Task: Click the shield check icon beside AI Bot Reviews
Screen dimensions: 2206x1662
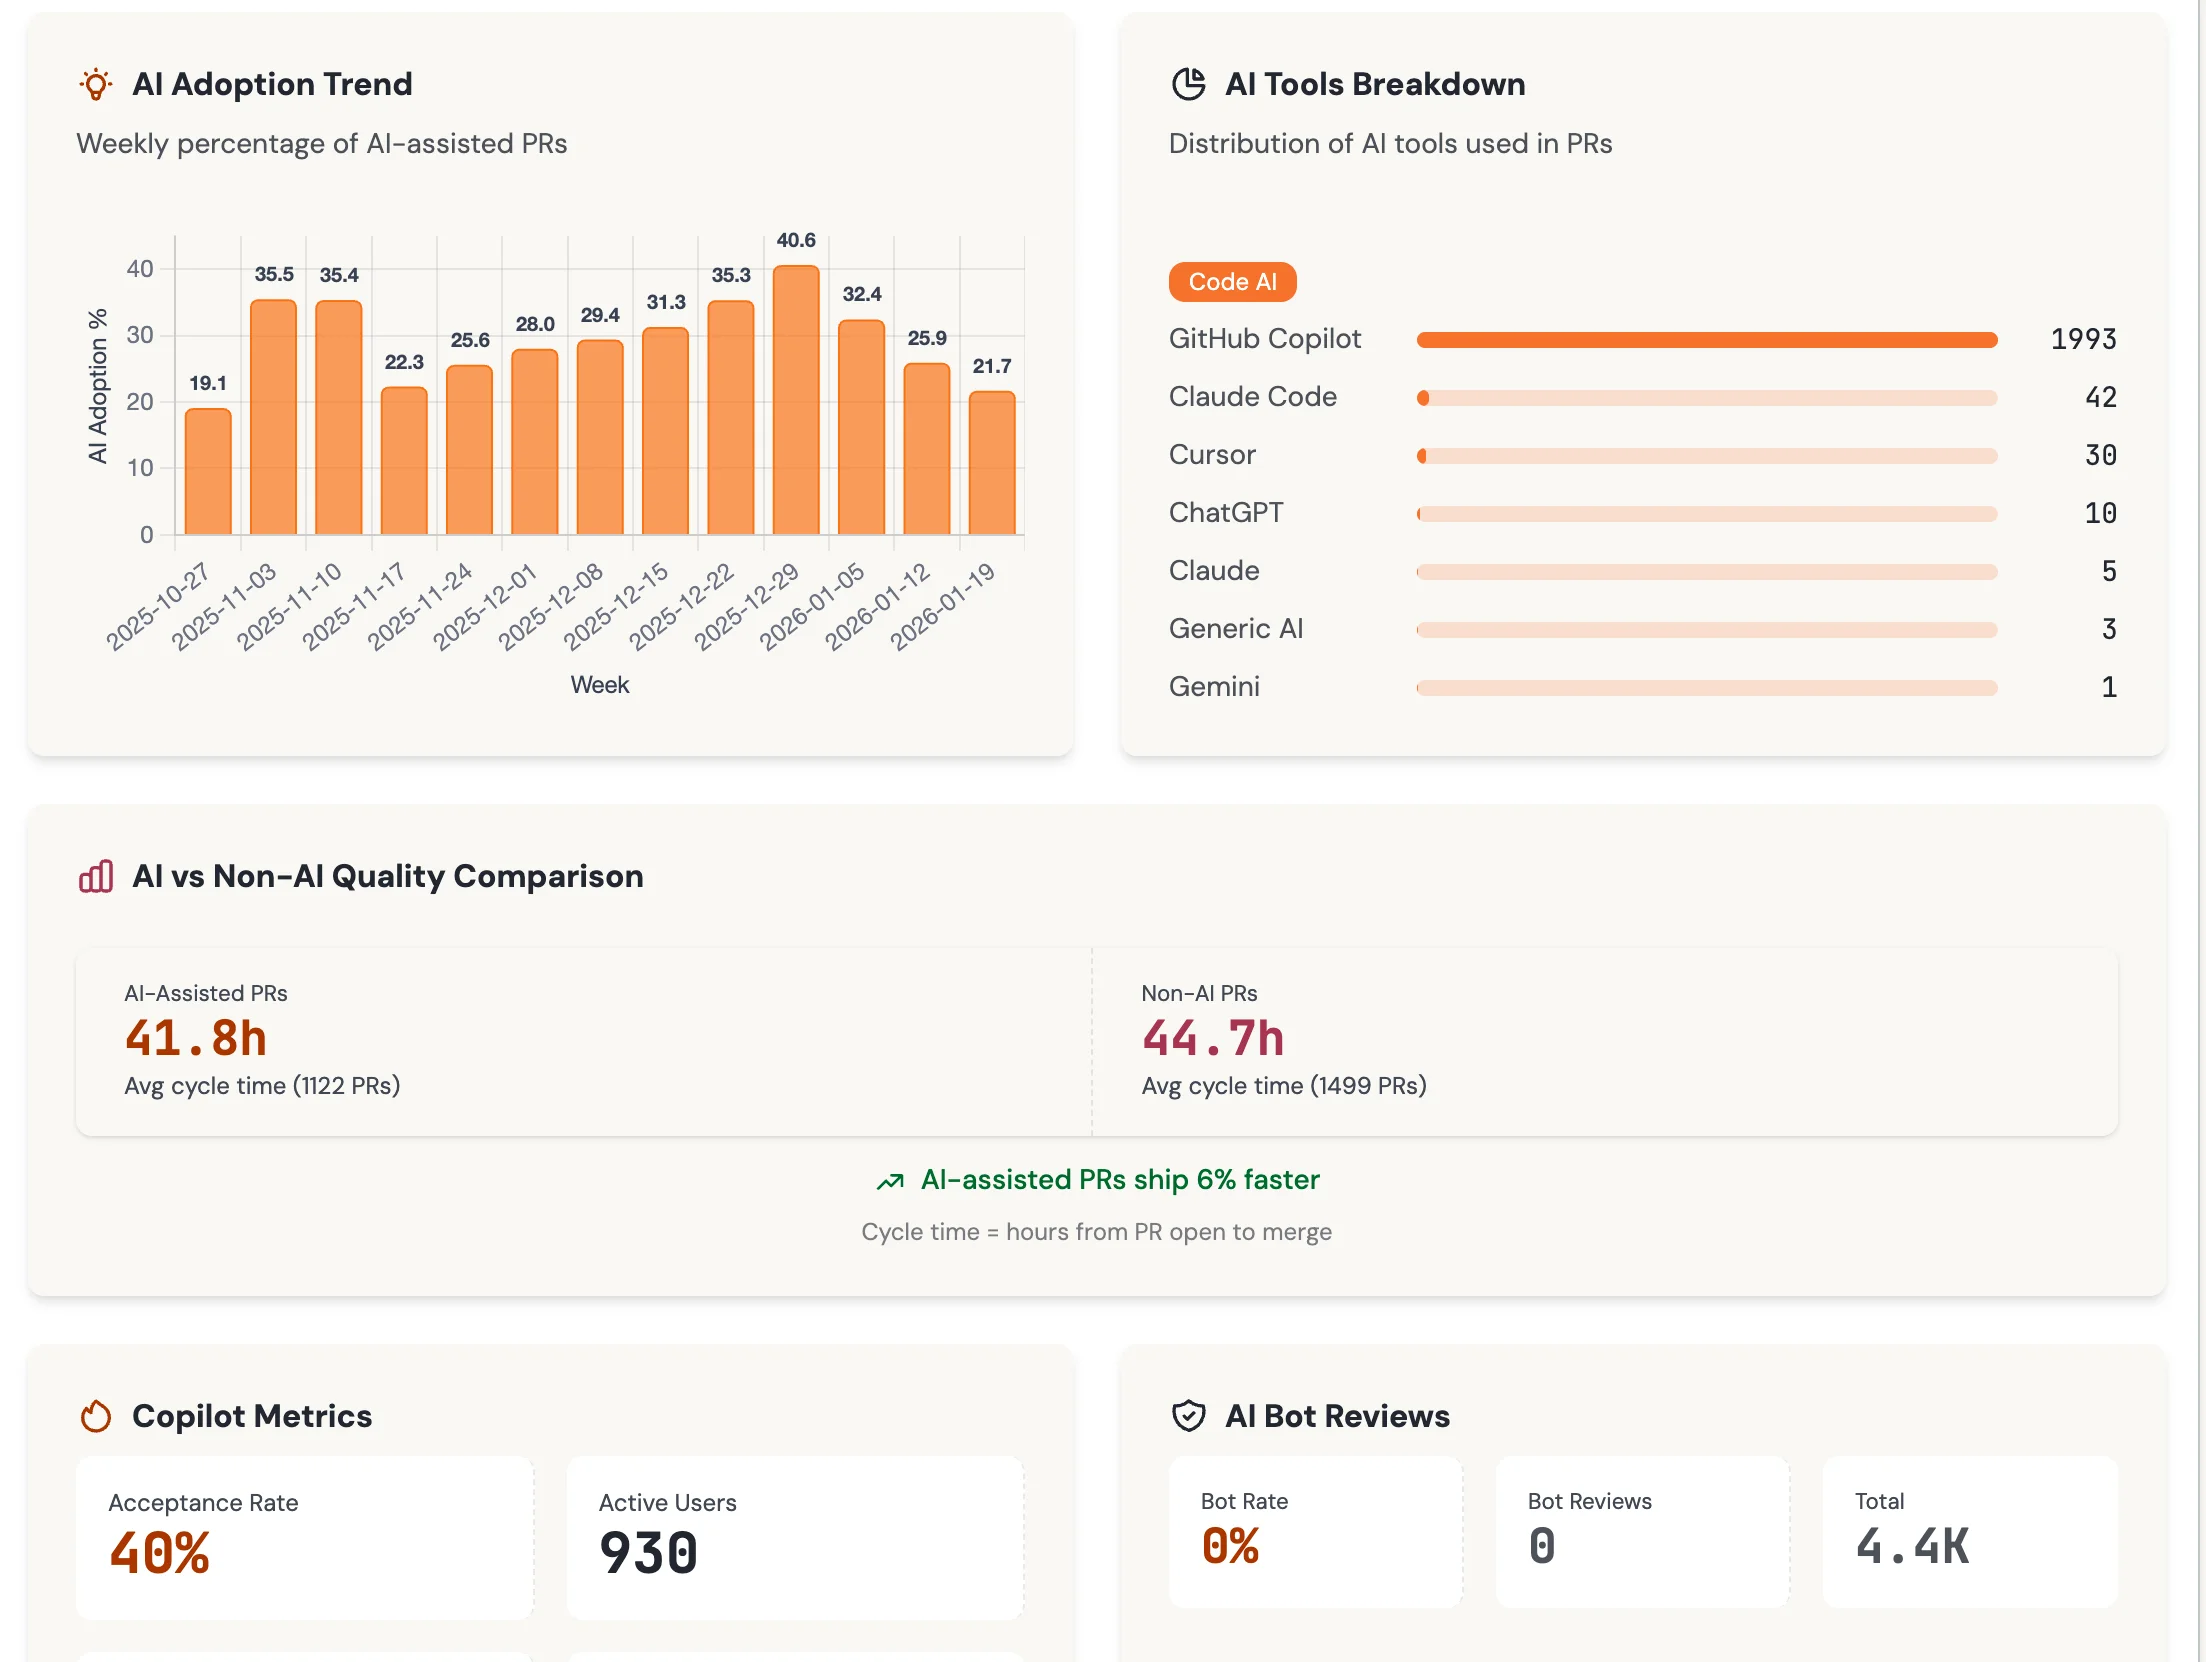Action: coord(1188,1416)
